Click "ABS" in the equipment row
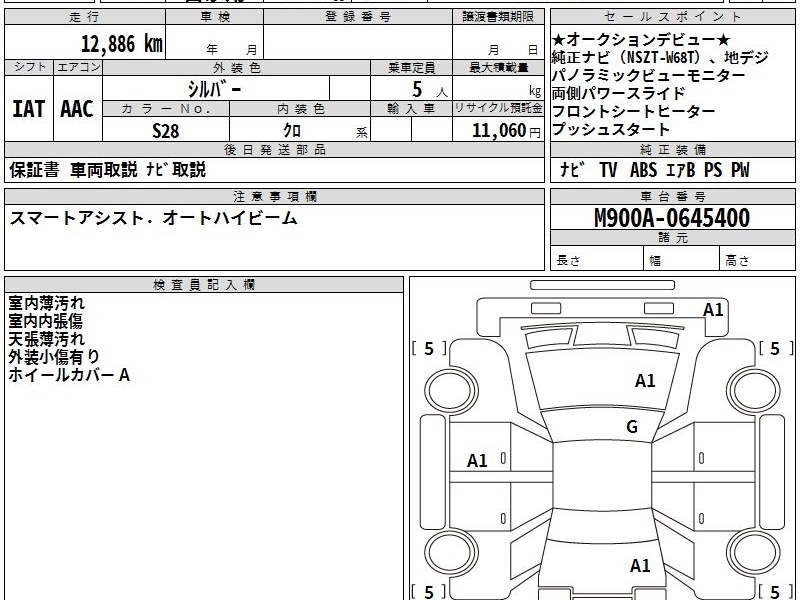 tap(643, 170)
